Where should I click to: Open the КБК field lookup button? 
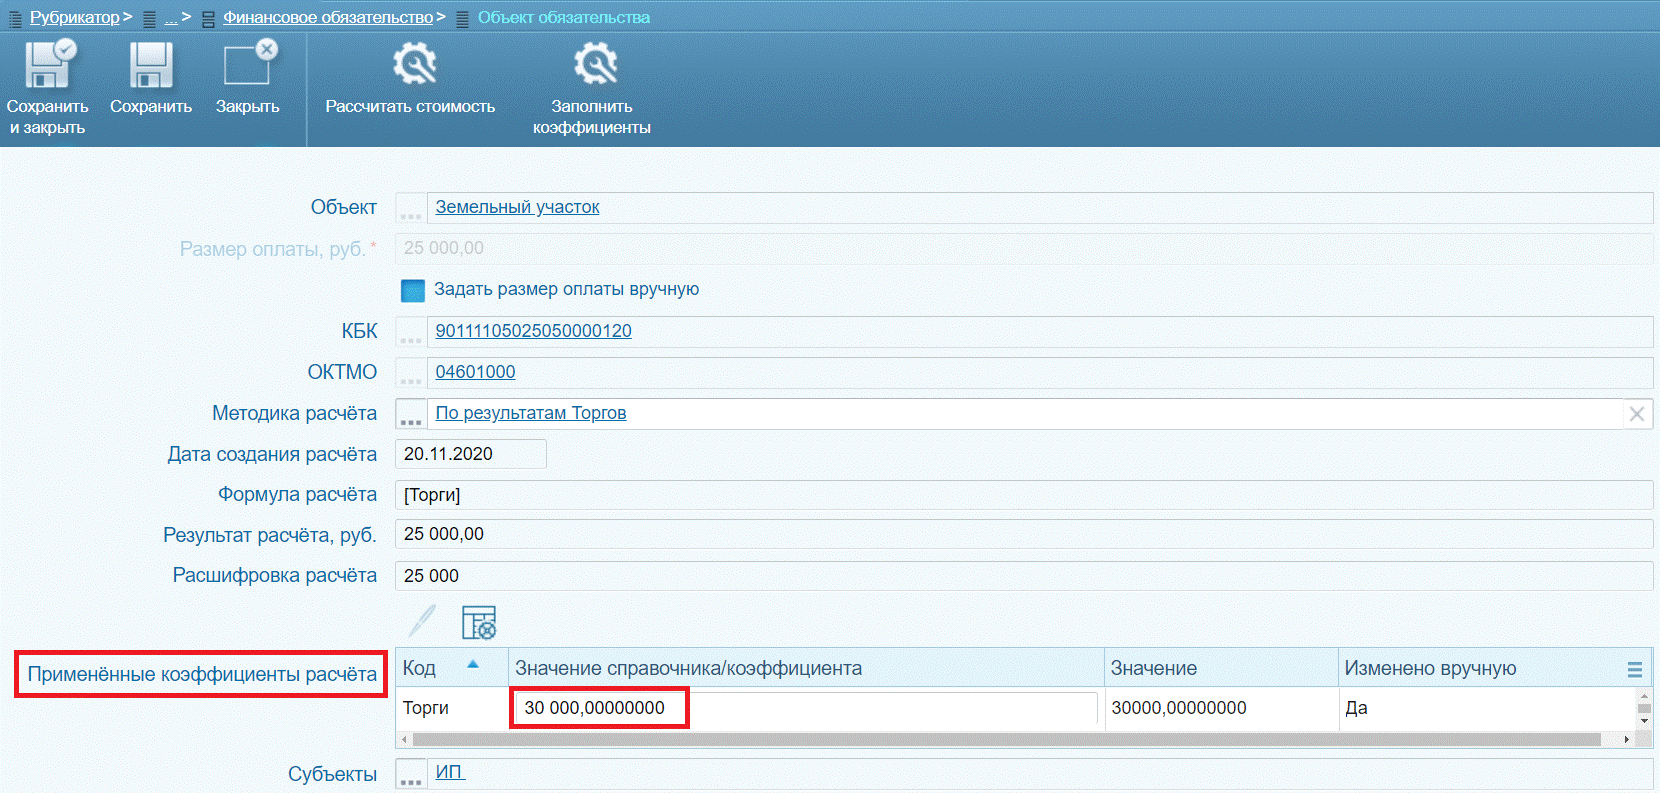click(411, 332)
